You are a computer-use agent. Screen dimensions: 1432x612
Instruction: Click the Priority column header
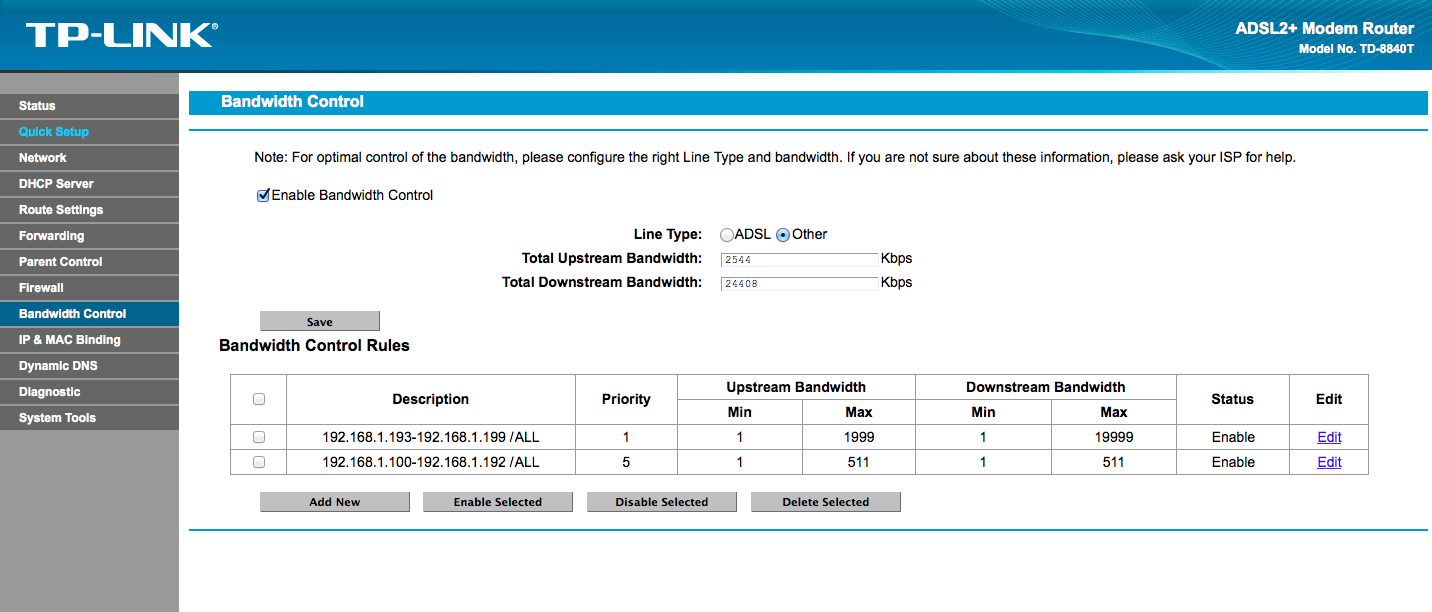[x=626, y=399]
